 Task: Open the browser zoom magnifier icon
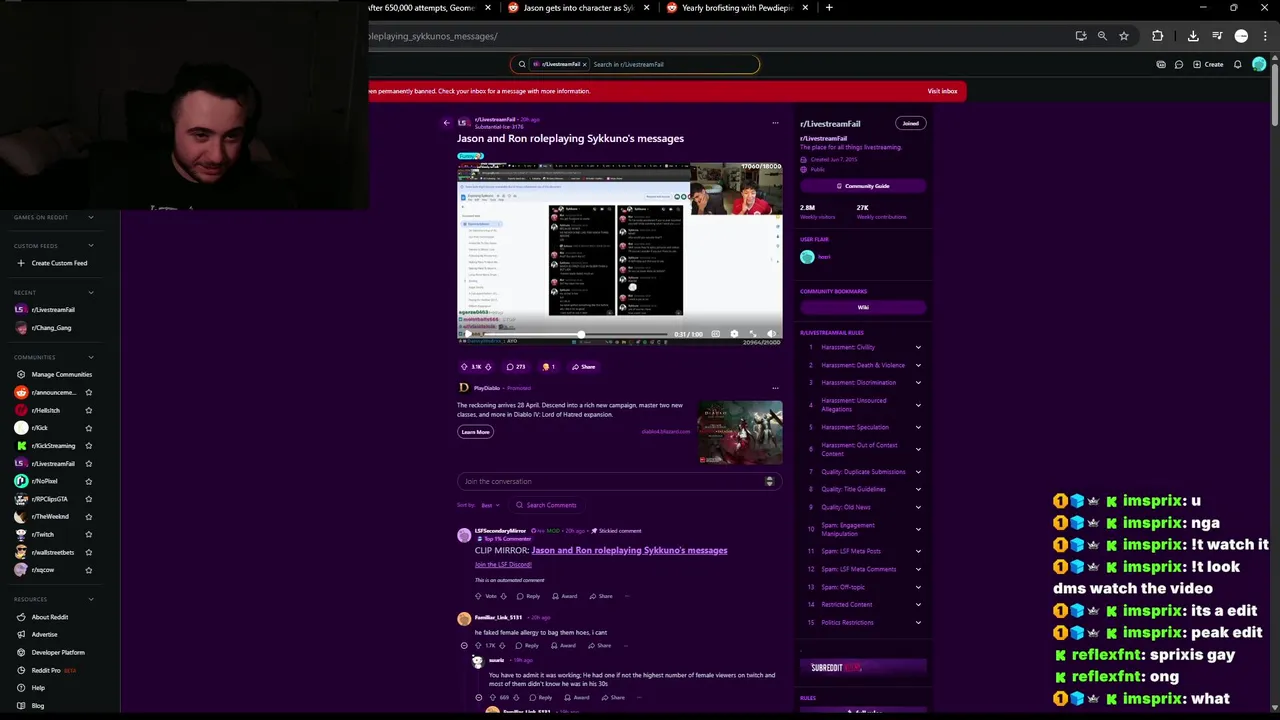pyautogui.click(x=1102, y=36)
